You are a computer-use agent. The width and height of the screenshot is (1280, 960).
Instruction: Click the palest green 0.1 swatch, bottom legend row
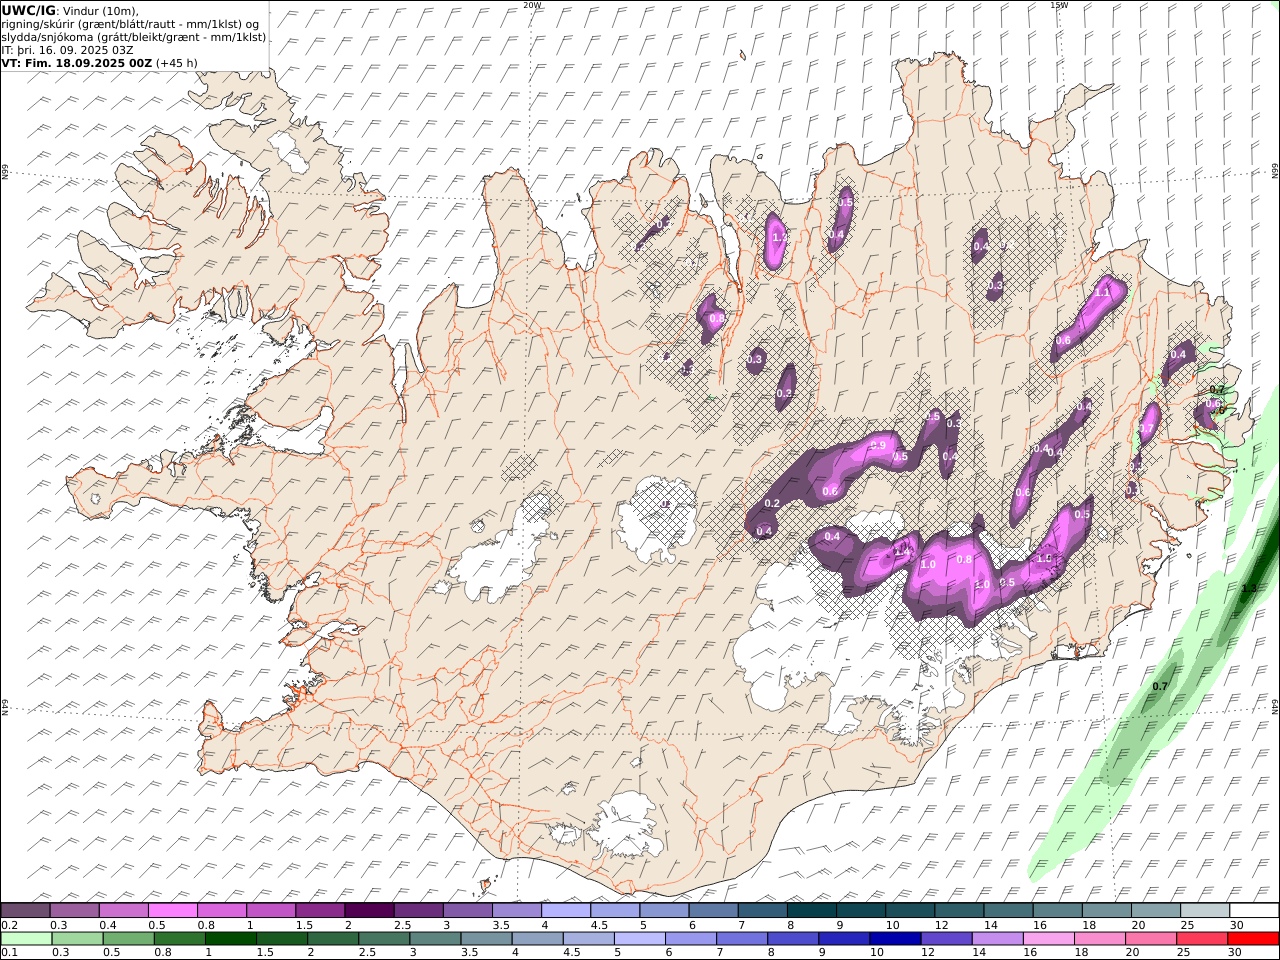[26, 939]
